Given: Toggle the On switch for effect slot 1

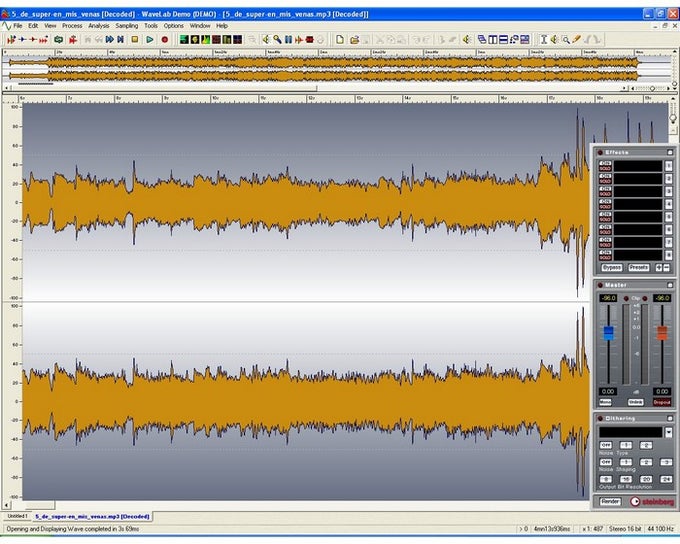Looking at the screenshot, I should click(605, 162).
